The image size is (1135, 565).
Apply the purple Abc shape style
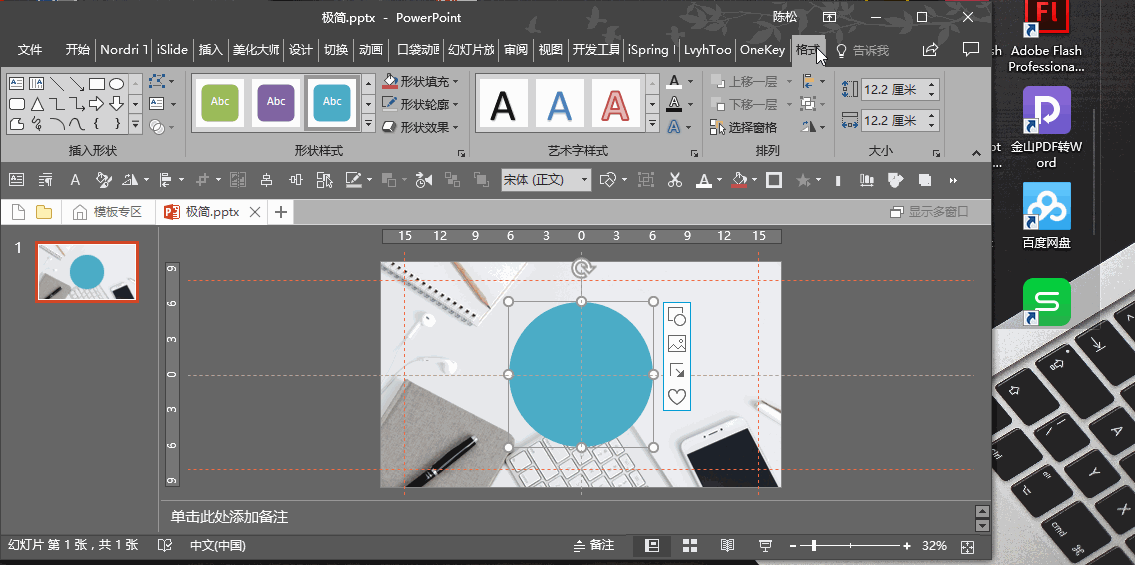(276, 102)
